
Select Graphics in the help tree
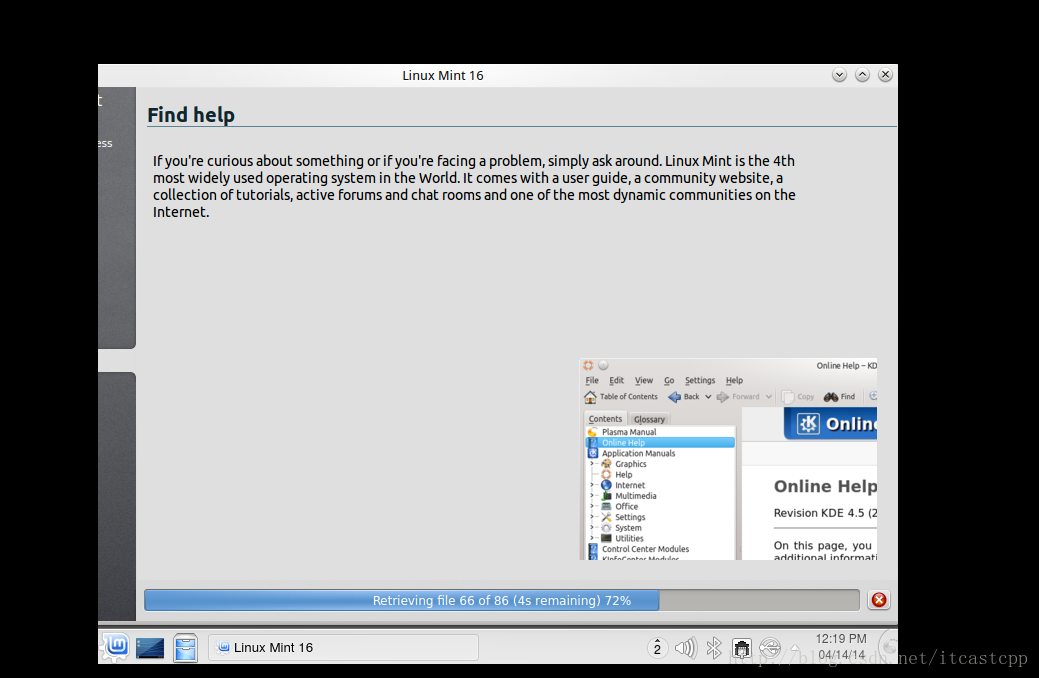tap(630, 464)
